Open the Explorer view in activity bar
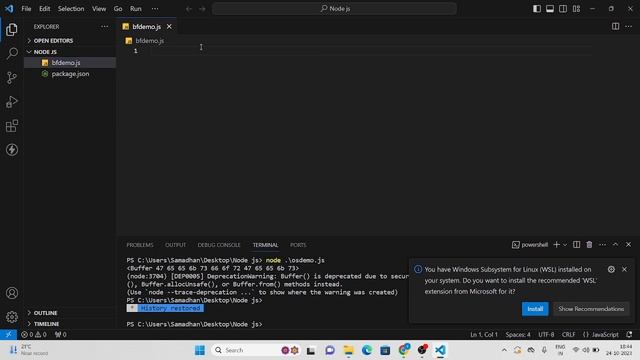 12,29
